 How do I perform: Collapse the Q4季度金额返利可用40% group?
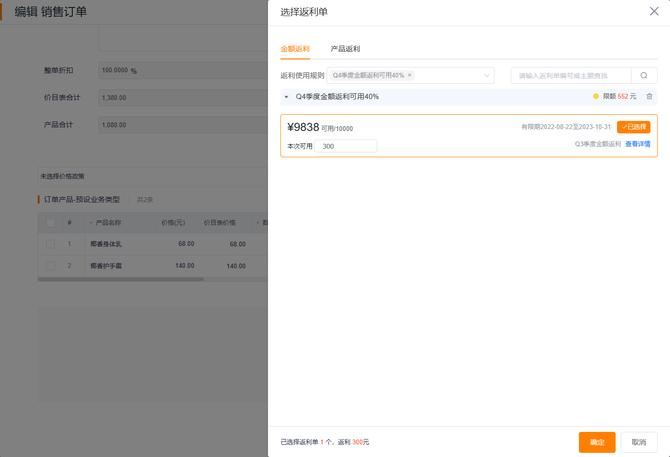[287, 97]
